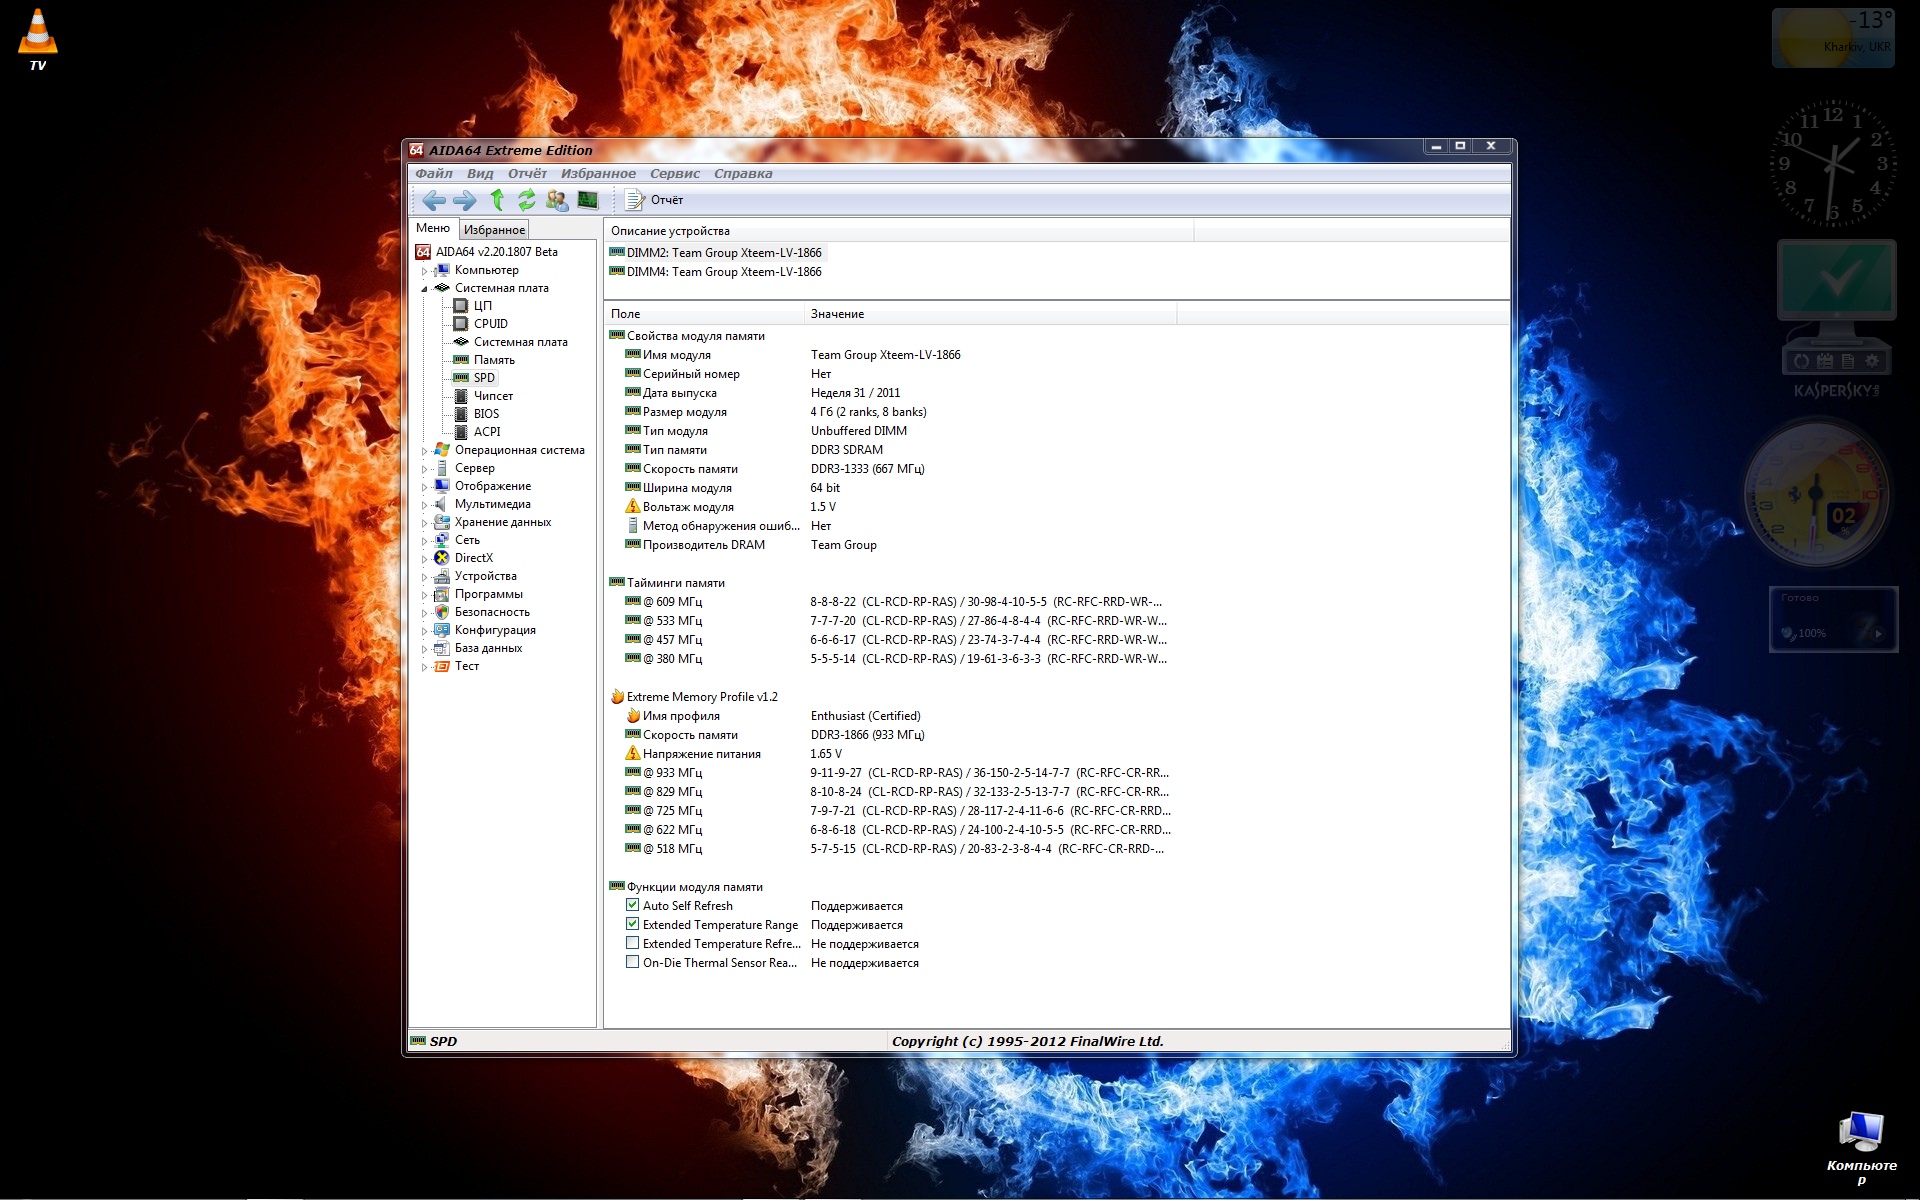Click the Тест icon in the tree
The image size is (1920, 1200).
tap(442, 666)
